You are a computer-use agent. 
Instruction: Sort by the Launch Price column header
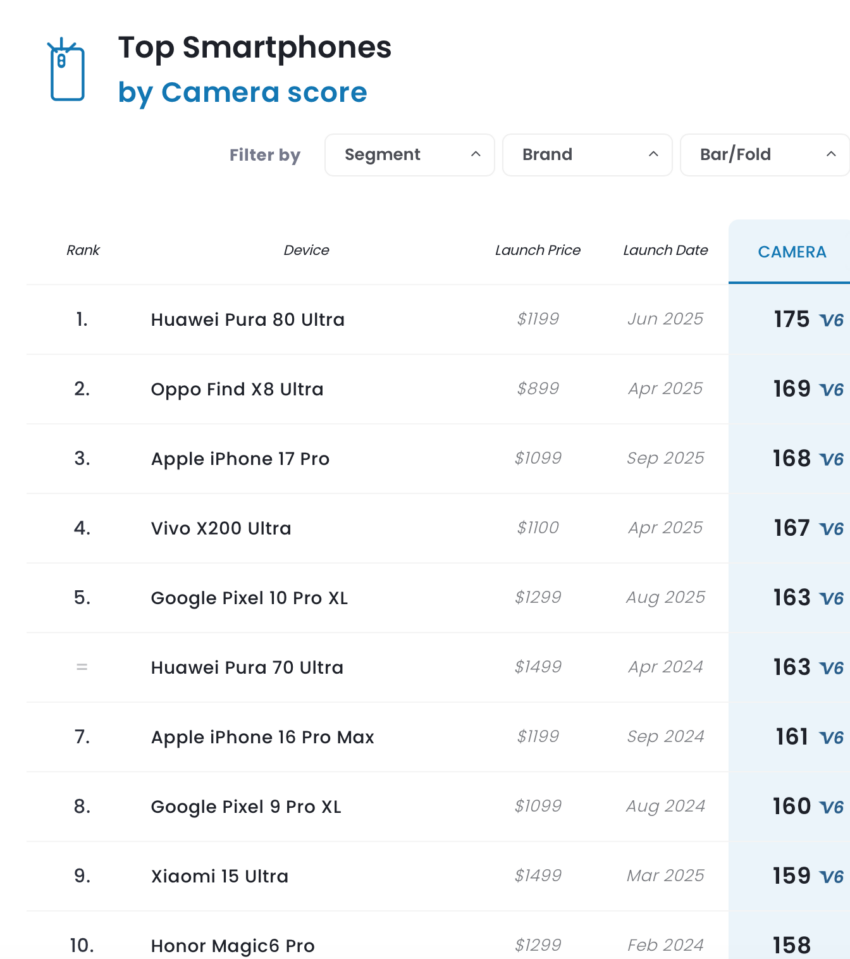click(x=538, y=250)
